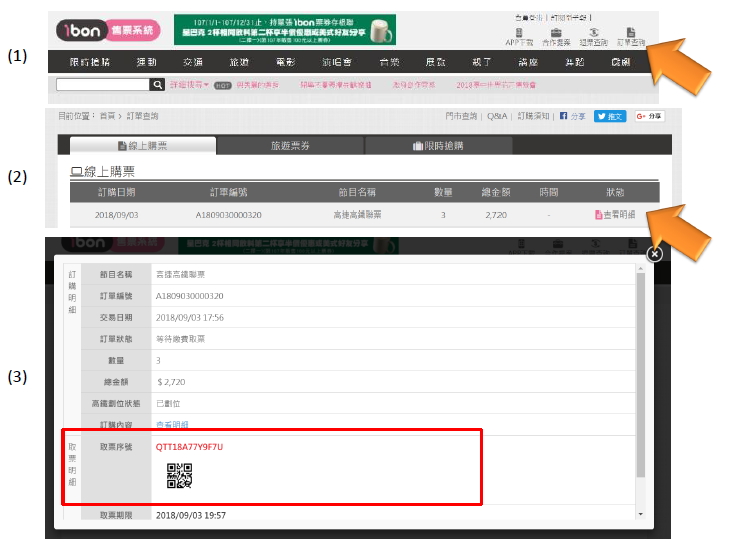This screenshot has width=733, height=550.
Task: Click the pink 查看明細 link in order row
Action: click(615, 214)
